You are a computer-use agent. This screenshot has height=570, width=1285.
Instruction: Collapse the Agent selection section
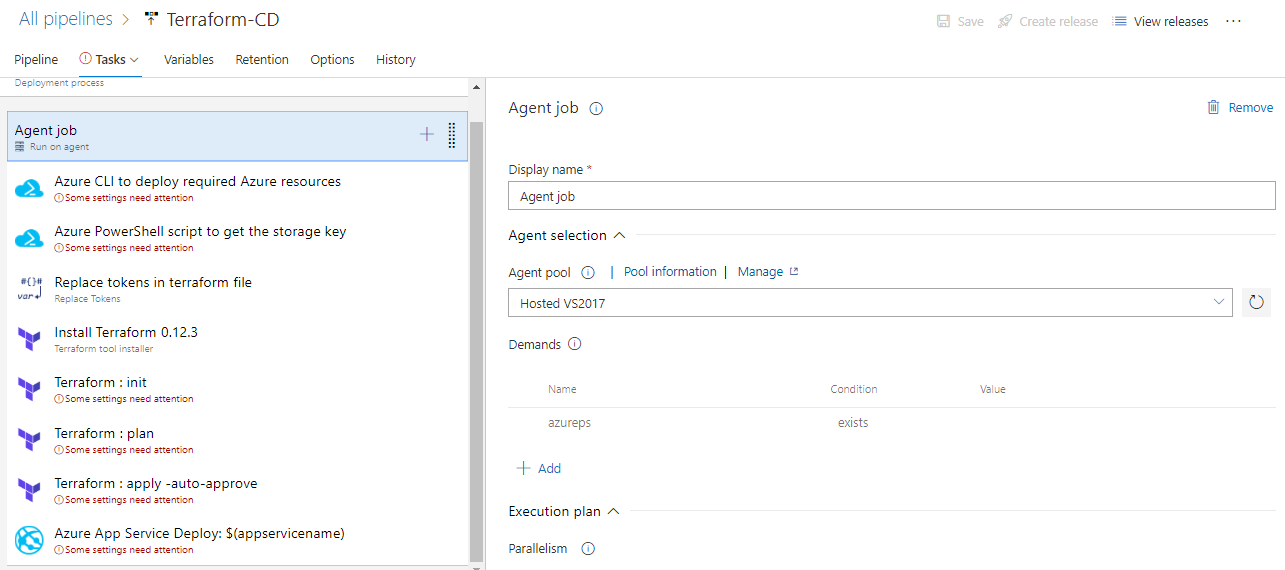pyautogui.click(x=619, y=235)
